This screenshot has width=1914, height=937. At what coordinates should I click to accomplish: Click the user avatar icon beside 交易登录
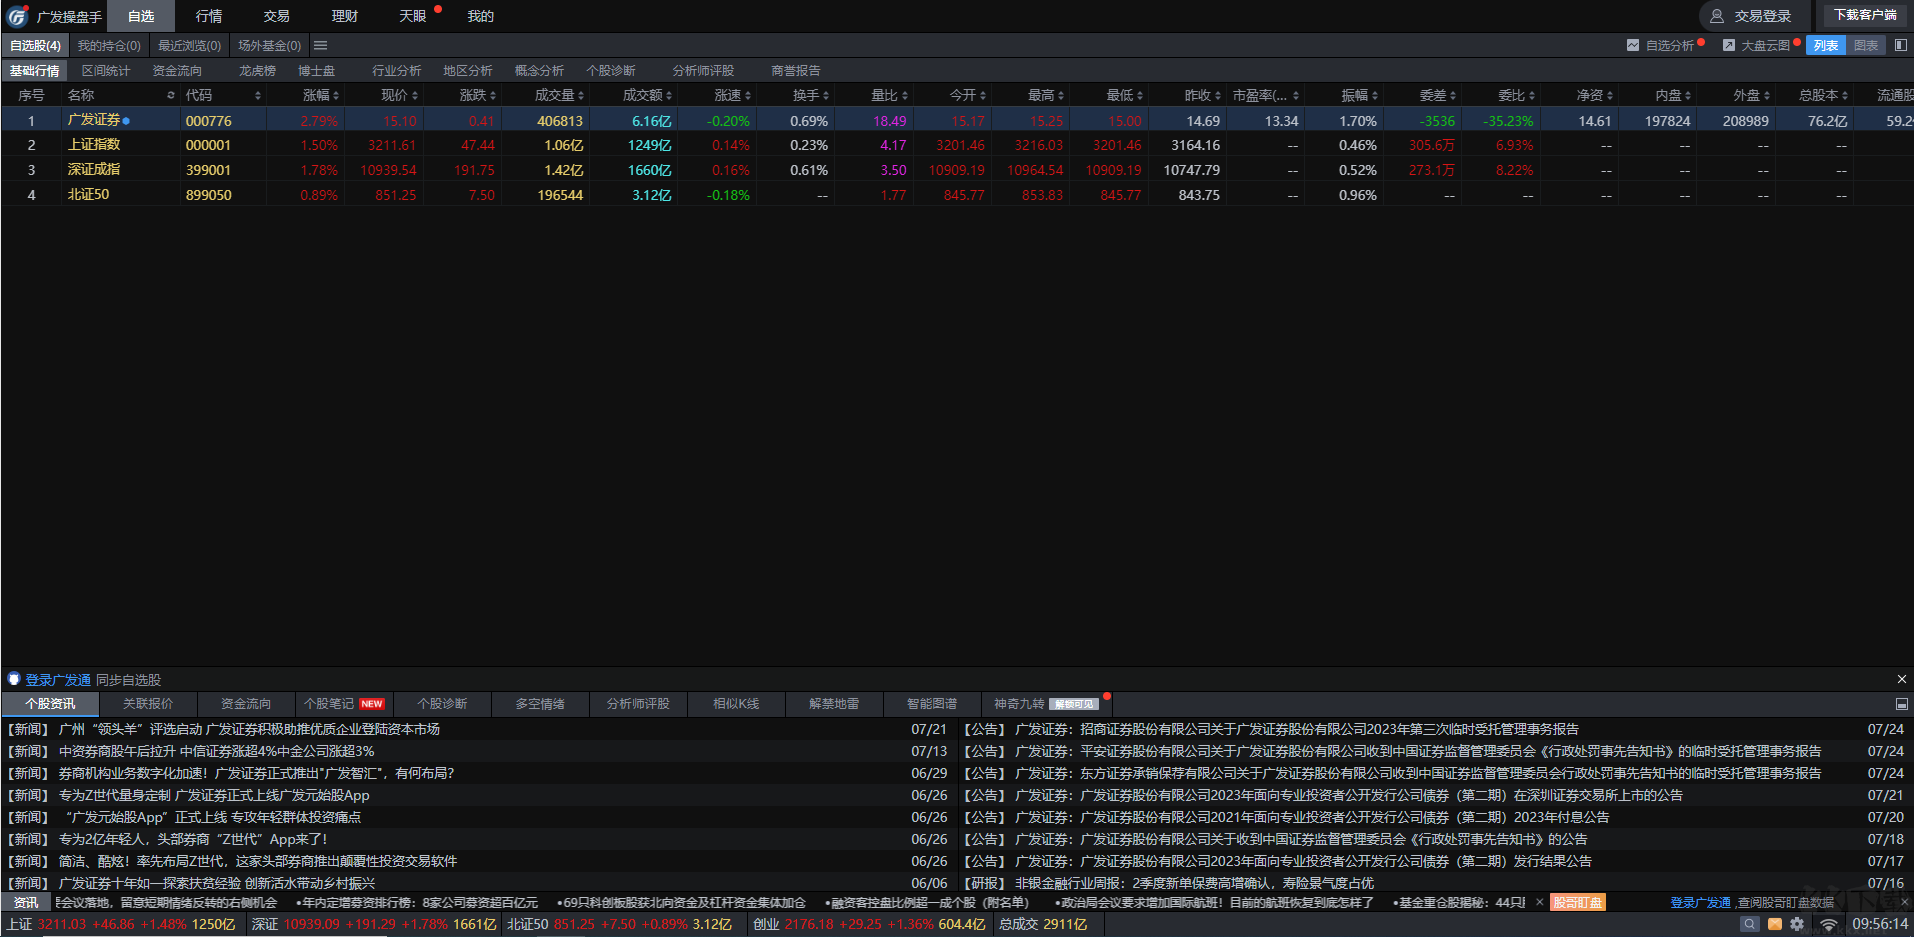[1717, 16]
